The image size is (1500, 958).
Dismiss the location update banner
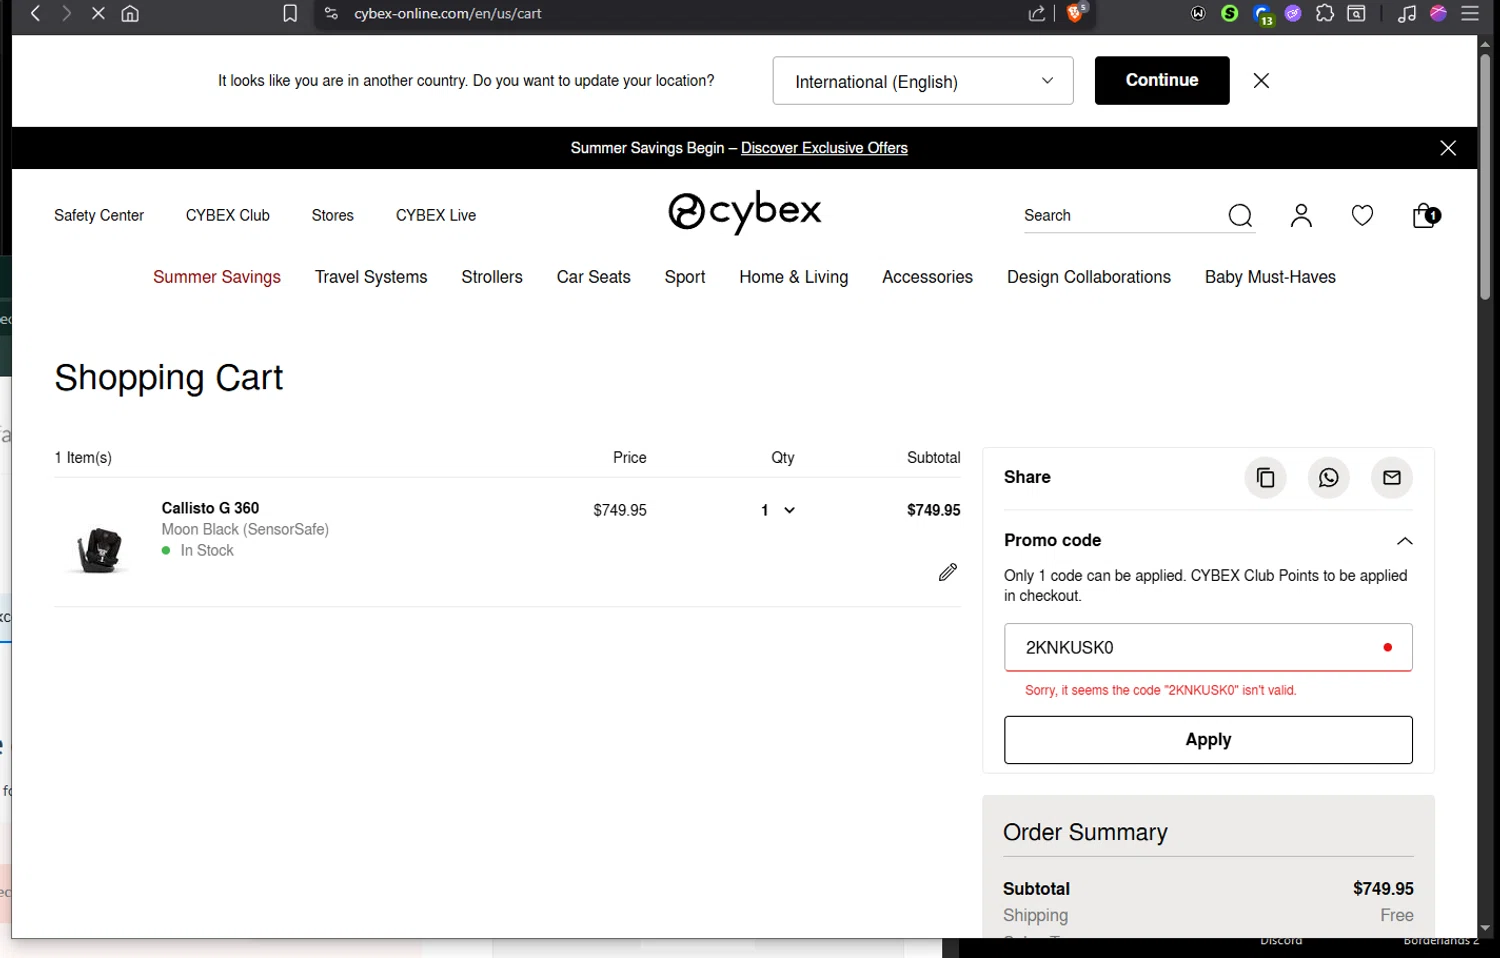pos(1261,81)
